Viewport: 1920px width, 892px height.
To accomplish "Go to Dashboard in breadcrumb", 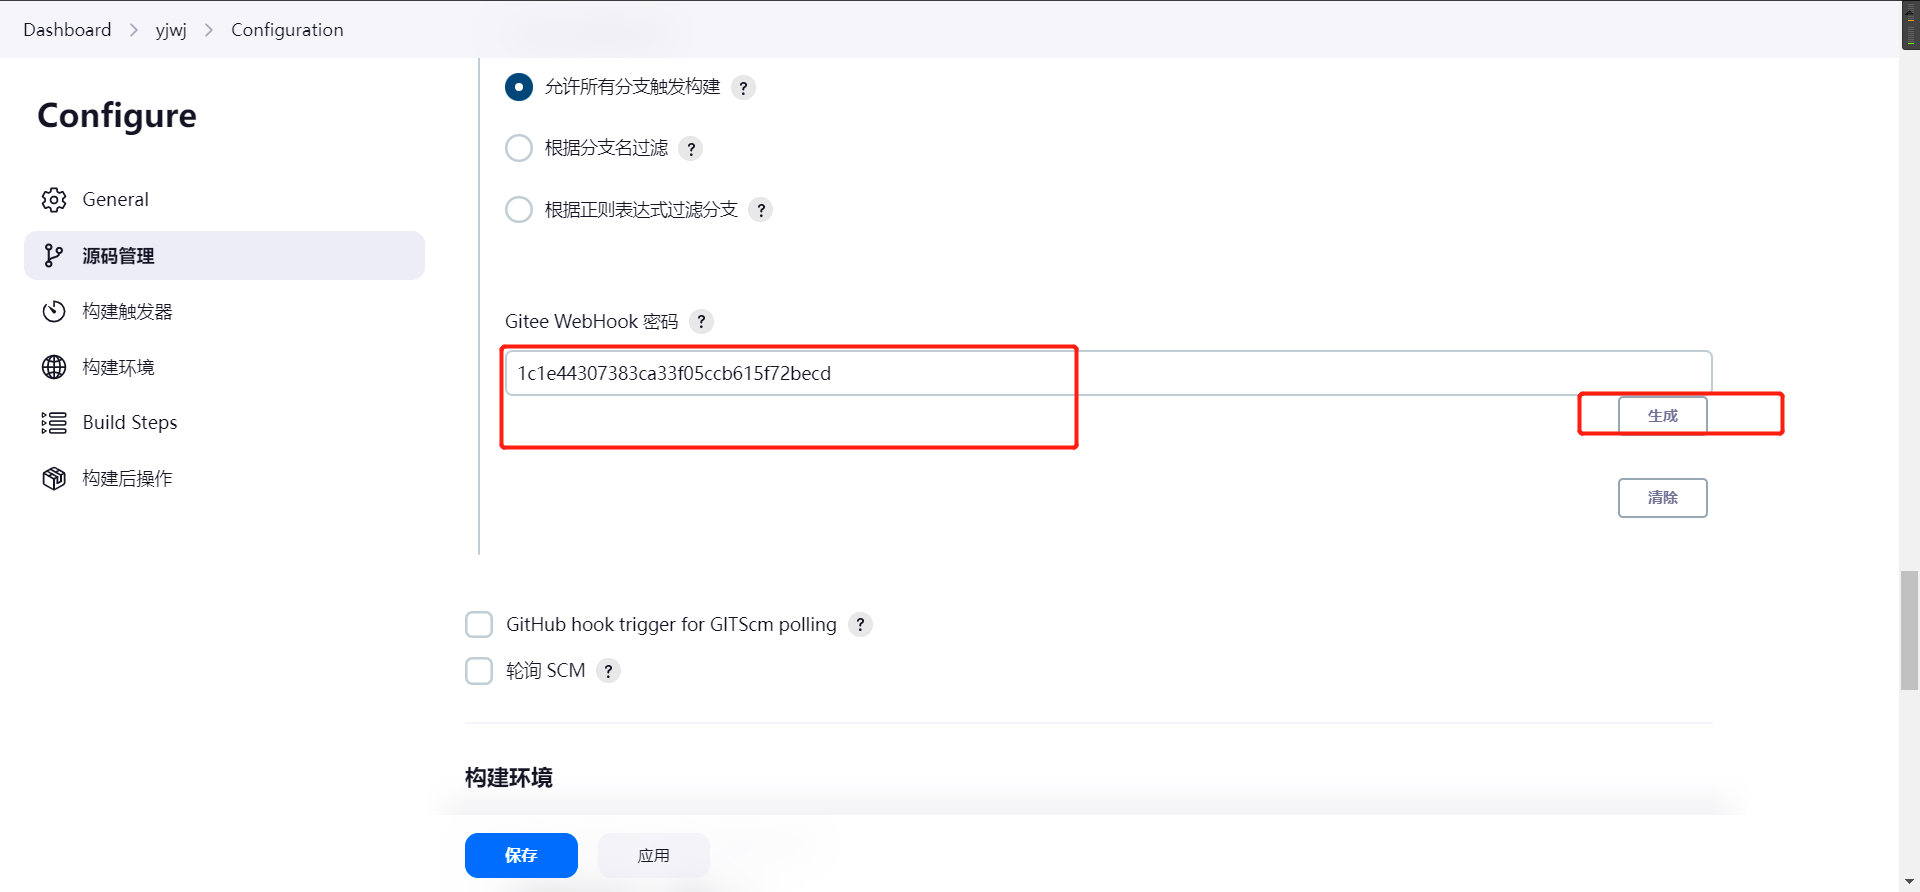I will pos(67,30).
